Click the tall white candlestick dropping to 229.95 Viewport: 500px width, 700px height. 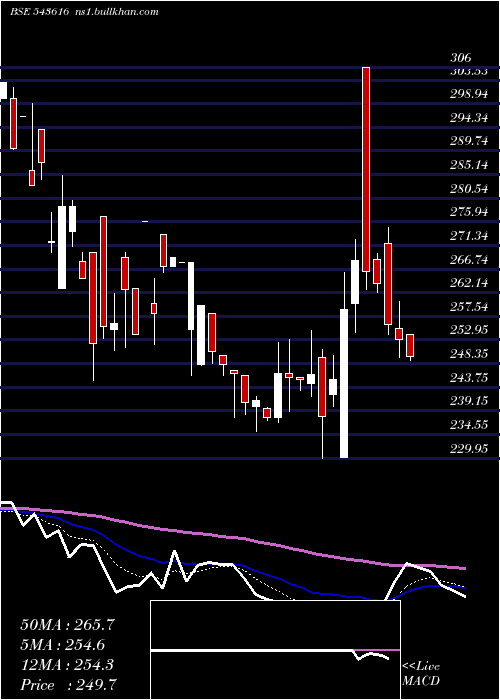click(344, 383)
